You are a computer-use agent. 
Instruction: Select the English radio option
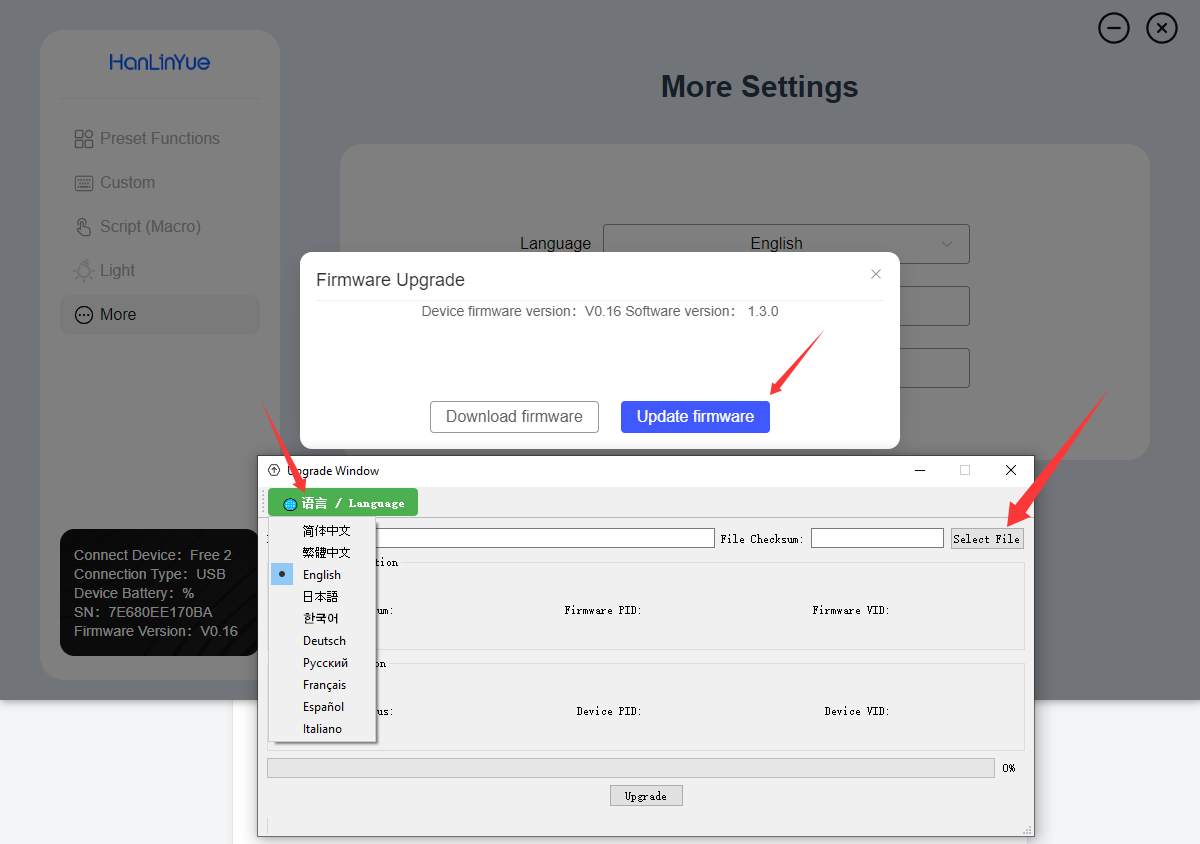(x=281, y=574)
